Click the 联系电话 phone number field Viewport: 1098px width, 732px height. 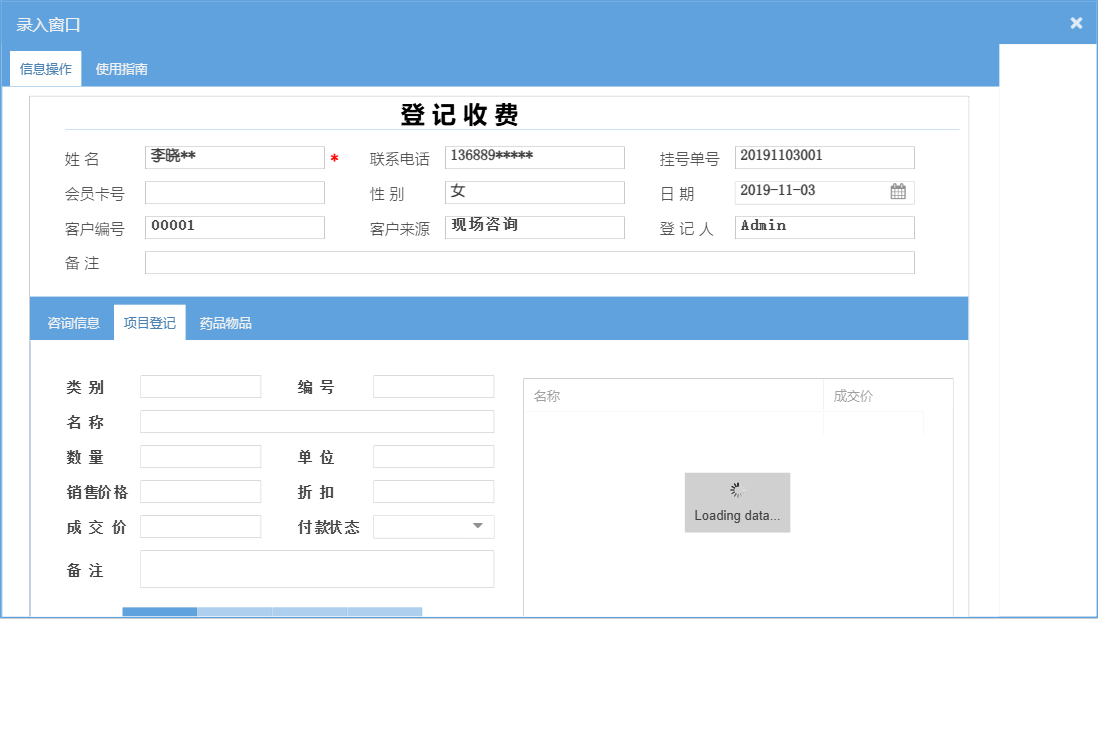tap(534, 157)
